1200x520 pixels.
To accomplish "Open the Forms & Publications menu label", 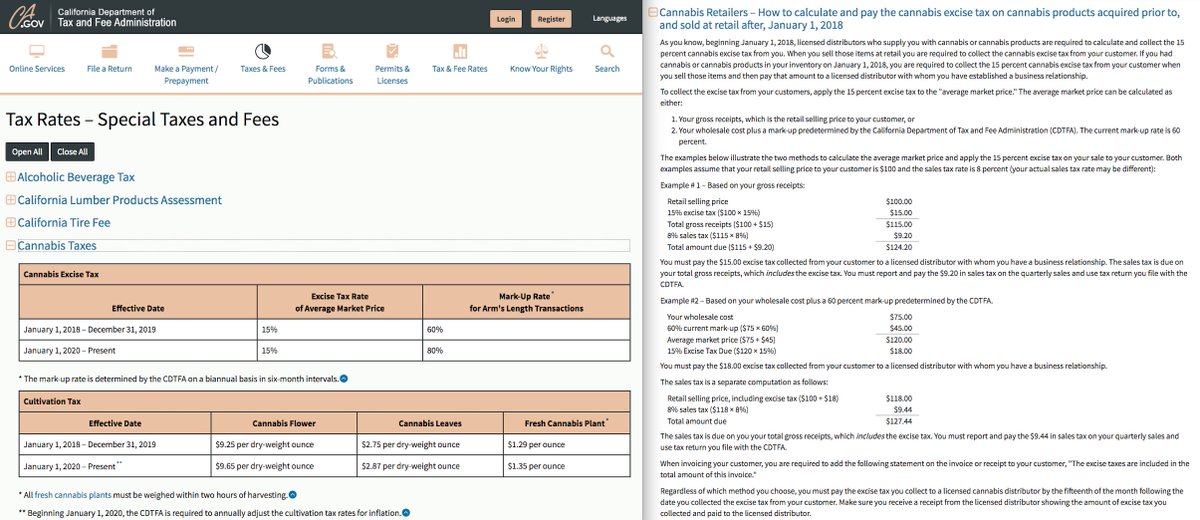I will 330,75.
